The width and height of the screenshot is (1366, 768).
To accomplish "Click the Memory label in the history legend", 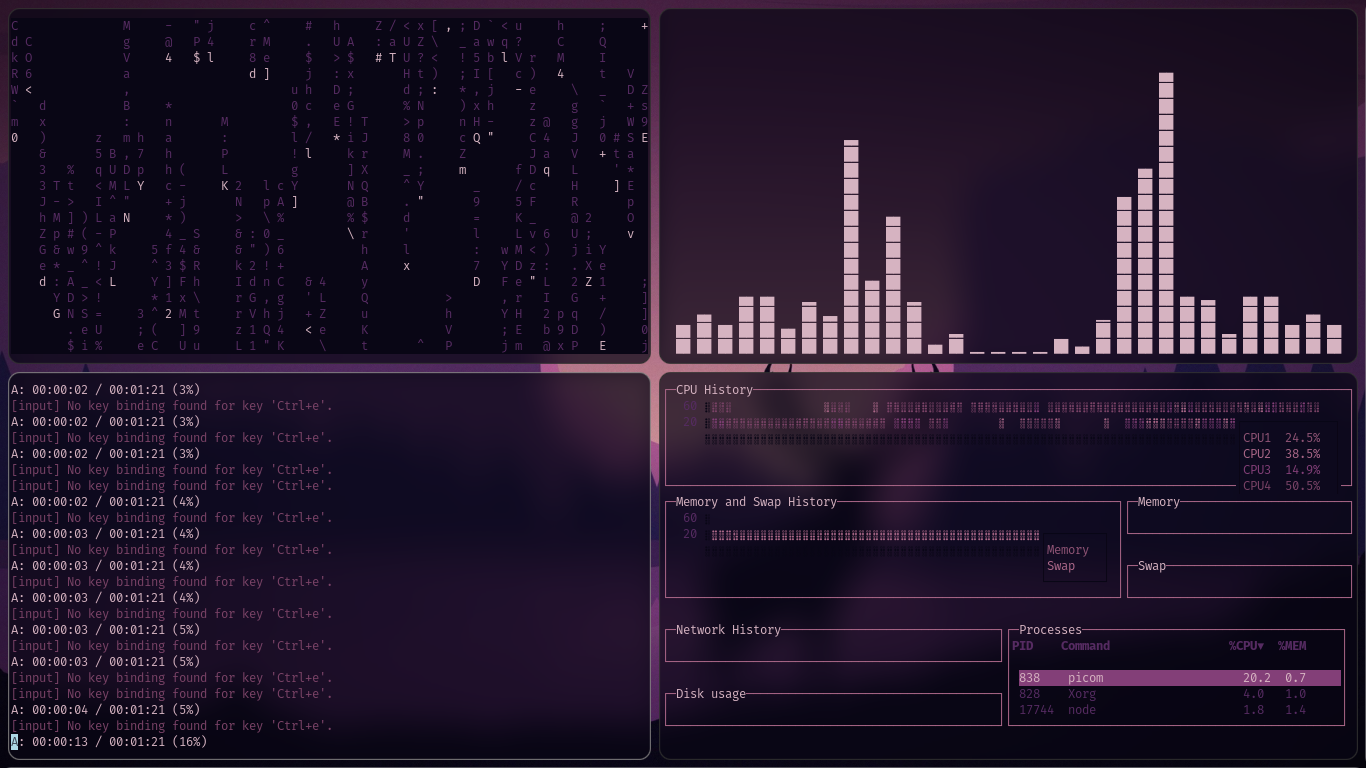I will (x=1067, y=550).
